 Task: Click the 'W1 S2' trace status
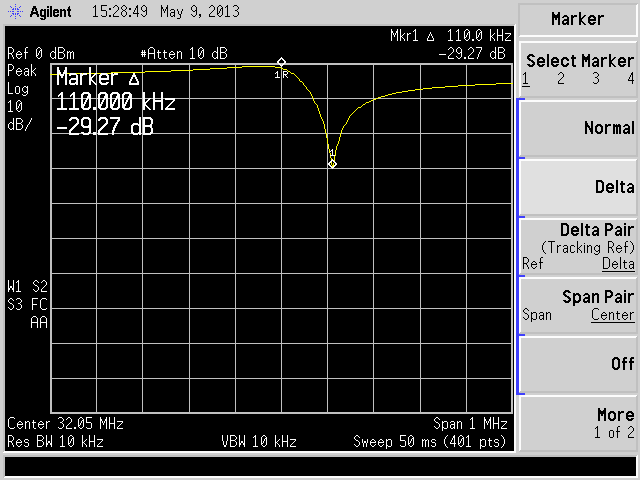tap(27, 287)
